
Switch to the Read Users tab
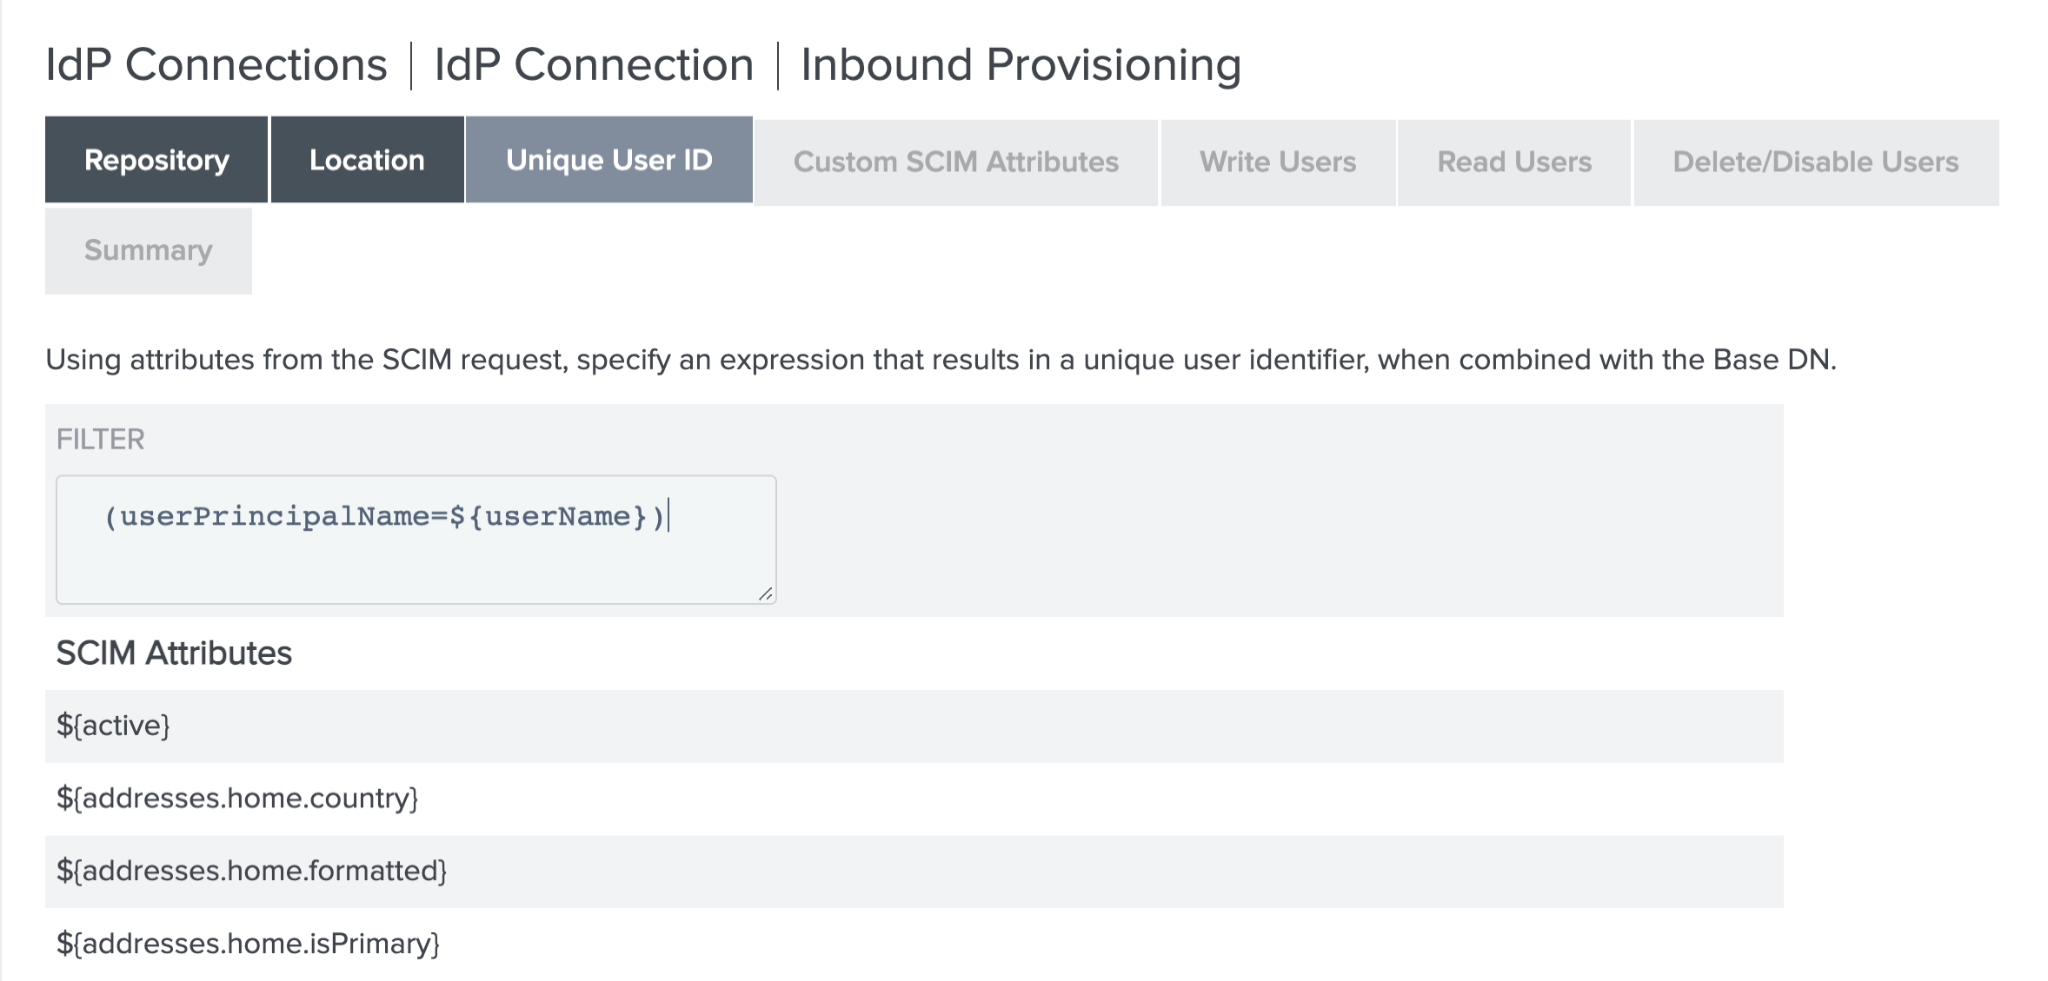pos(1514,162)
